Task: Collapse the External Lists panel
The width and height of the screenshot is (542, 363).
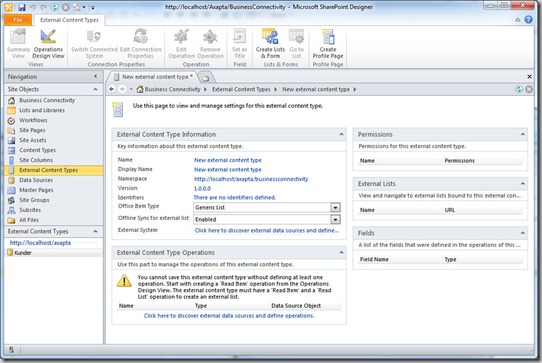Action: click(x=523, y=184)
